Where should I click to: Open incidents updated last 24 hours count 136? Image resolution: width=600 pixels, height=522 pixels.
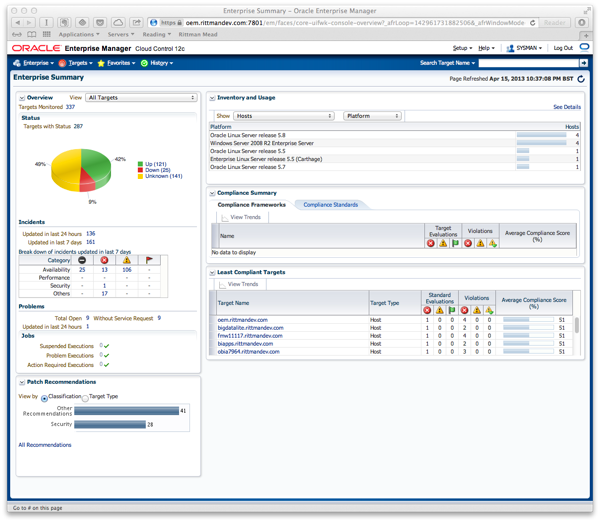click(x=91, y=233)
